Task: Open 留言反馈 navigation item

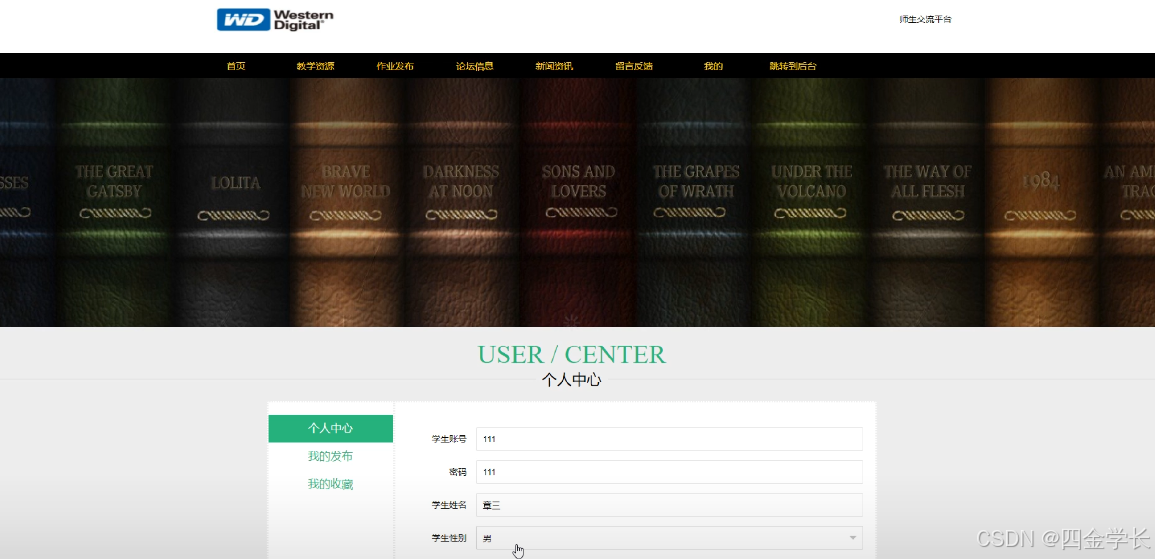Action: click(633, 66)
